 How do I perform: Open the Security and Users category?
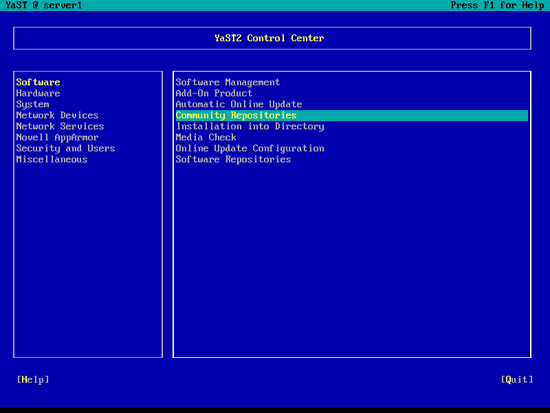pyautogui.click(x=66, y=148)
